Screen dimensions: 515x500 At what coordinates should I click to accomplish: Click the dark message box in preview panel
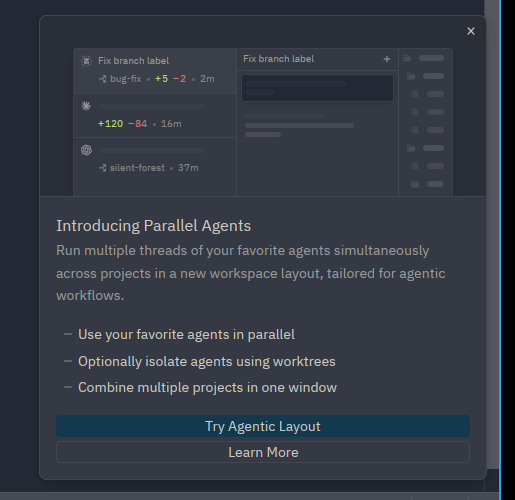point(317,88)
